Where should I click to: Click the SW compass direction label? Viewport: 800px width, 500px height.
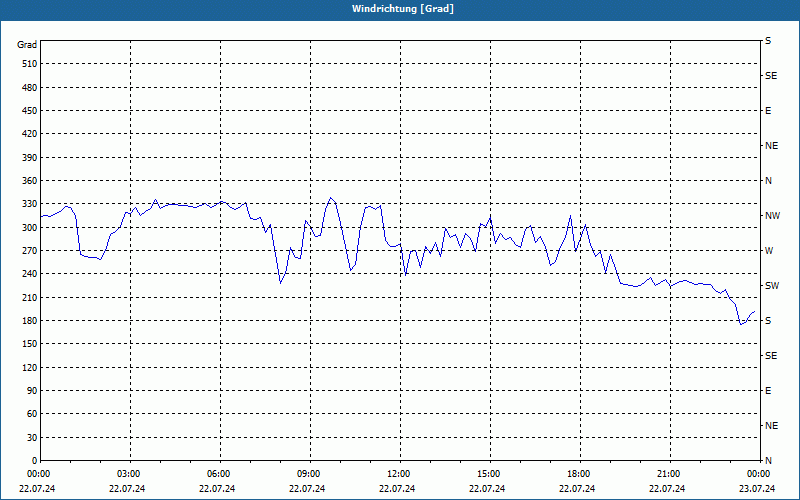[772, 286]
